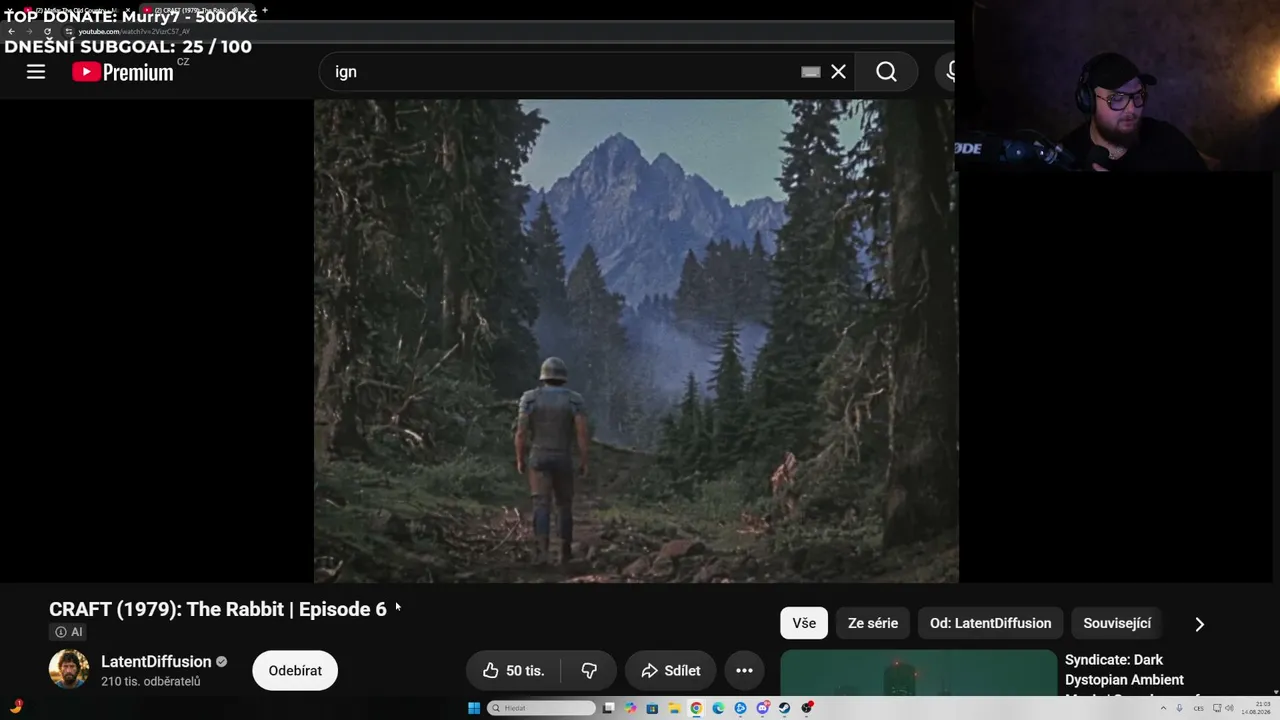The height and width of the screenshot is (720, 1280).
Task: Reload the browser page
Action: point(47,31)
